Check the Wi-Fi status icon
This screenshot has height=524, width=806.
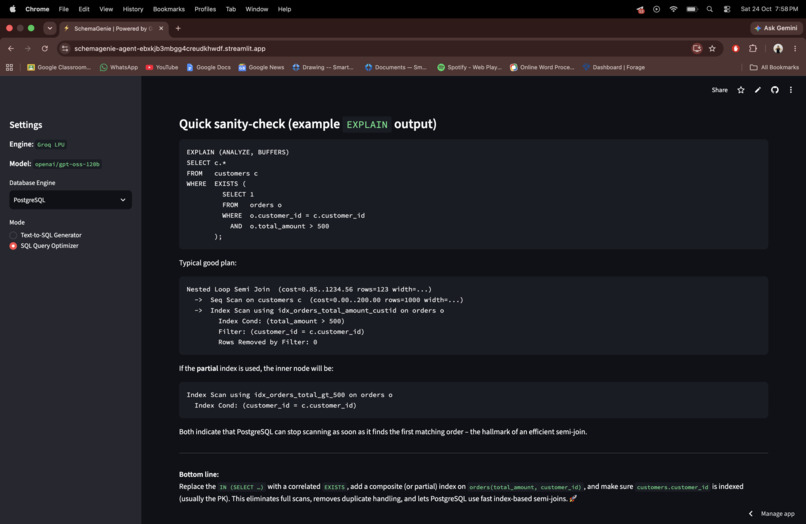click(673, 9)
